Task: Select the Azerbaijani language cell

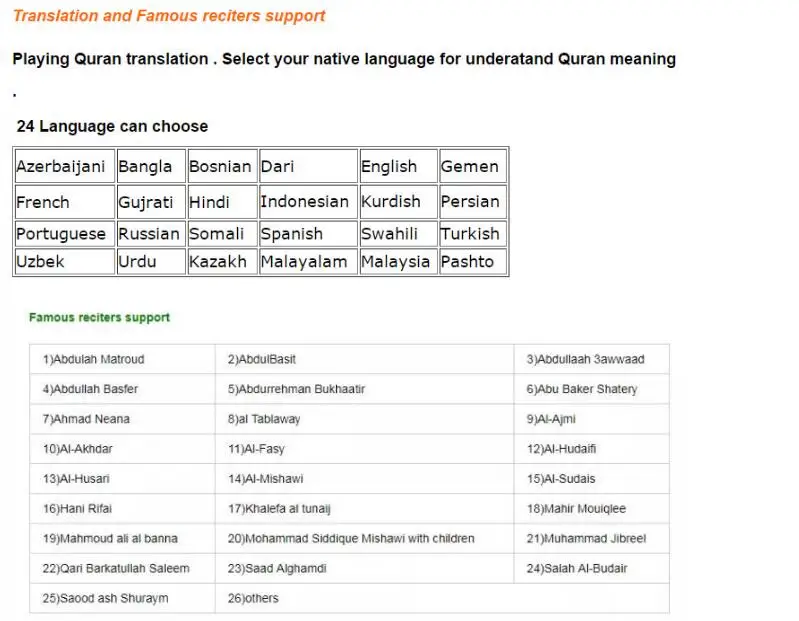Action: coord(65,166)
